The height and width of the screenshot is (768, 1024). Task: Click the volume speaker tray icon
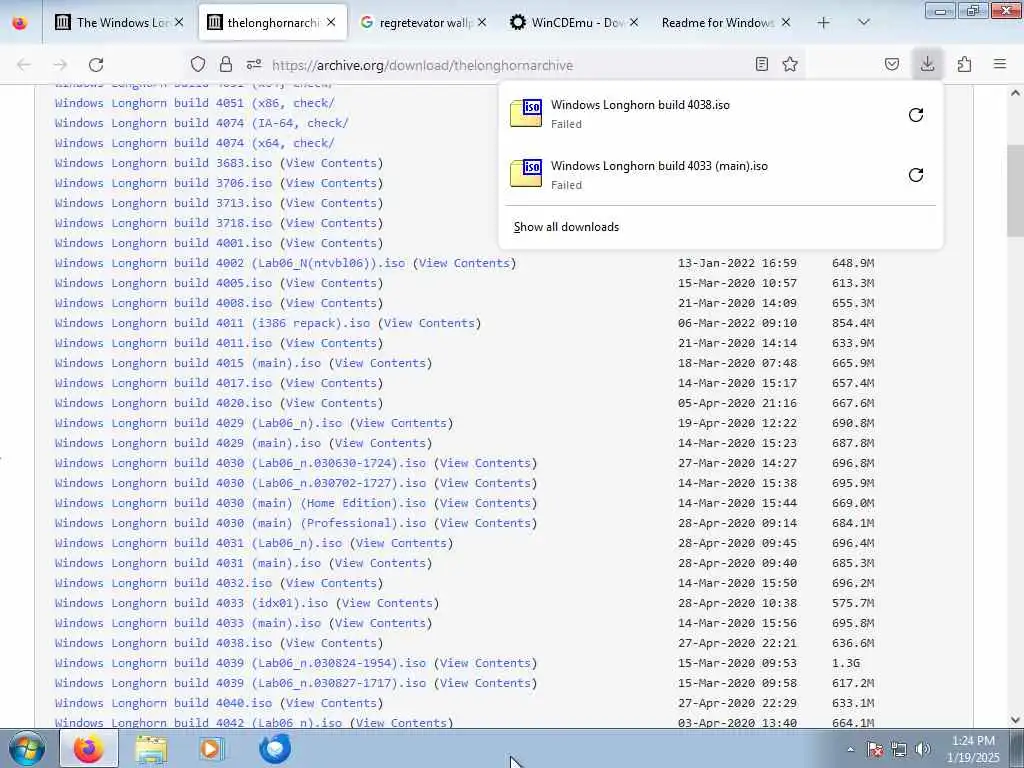point(922,749)
